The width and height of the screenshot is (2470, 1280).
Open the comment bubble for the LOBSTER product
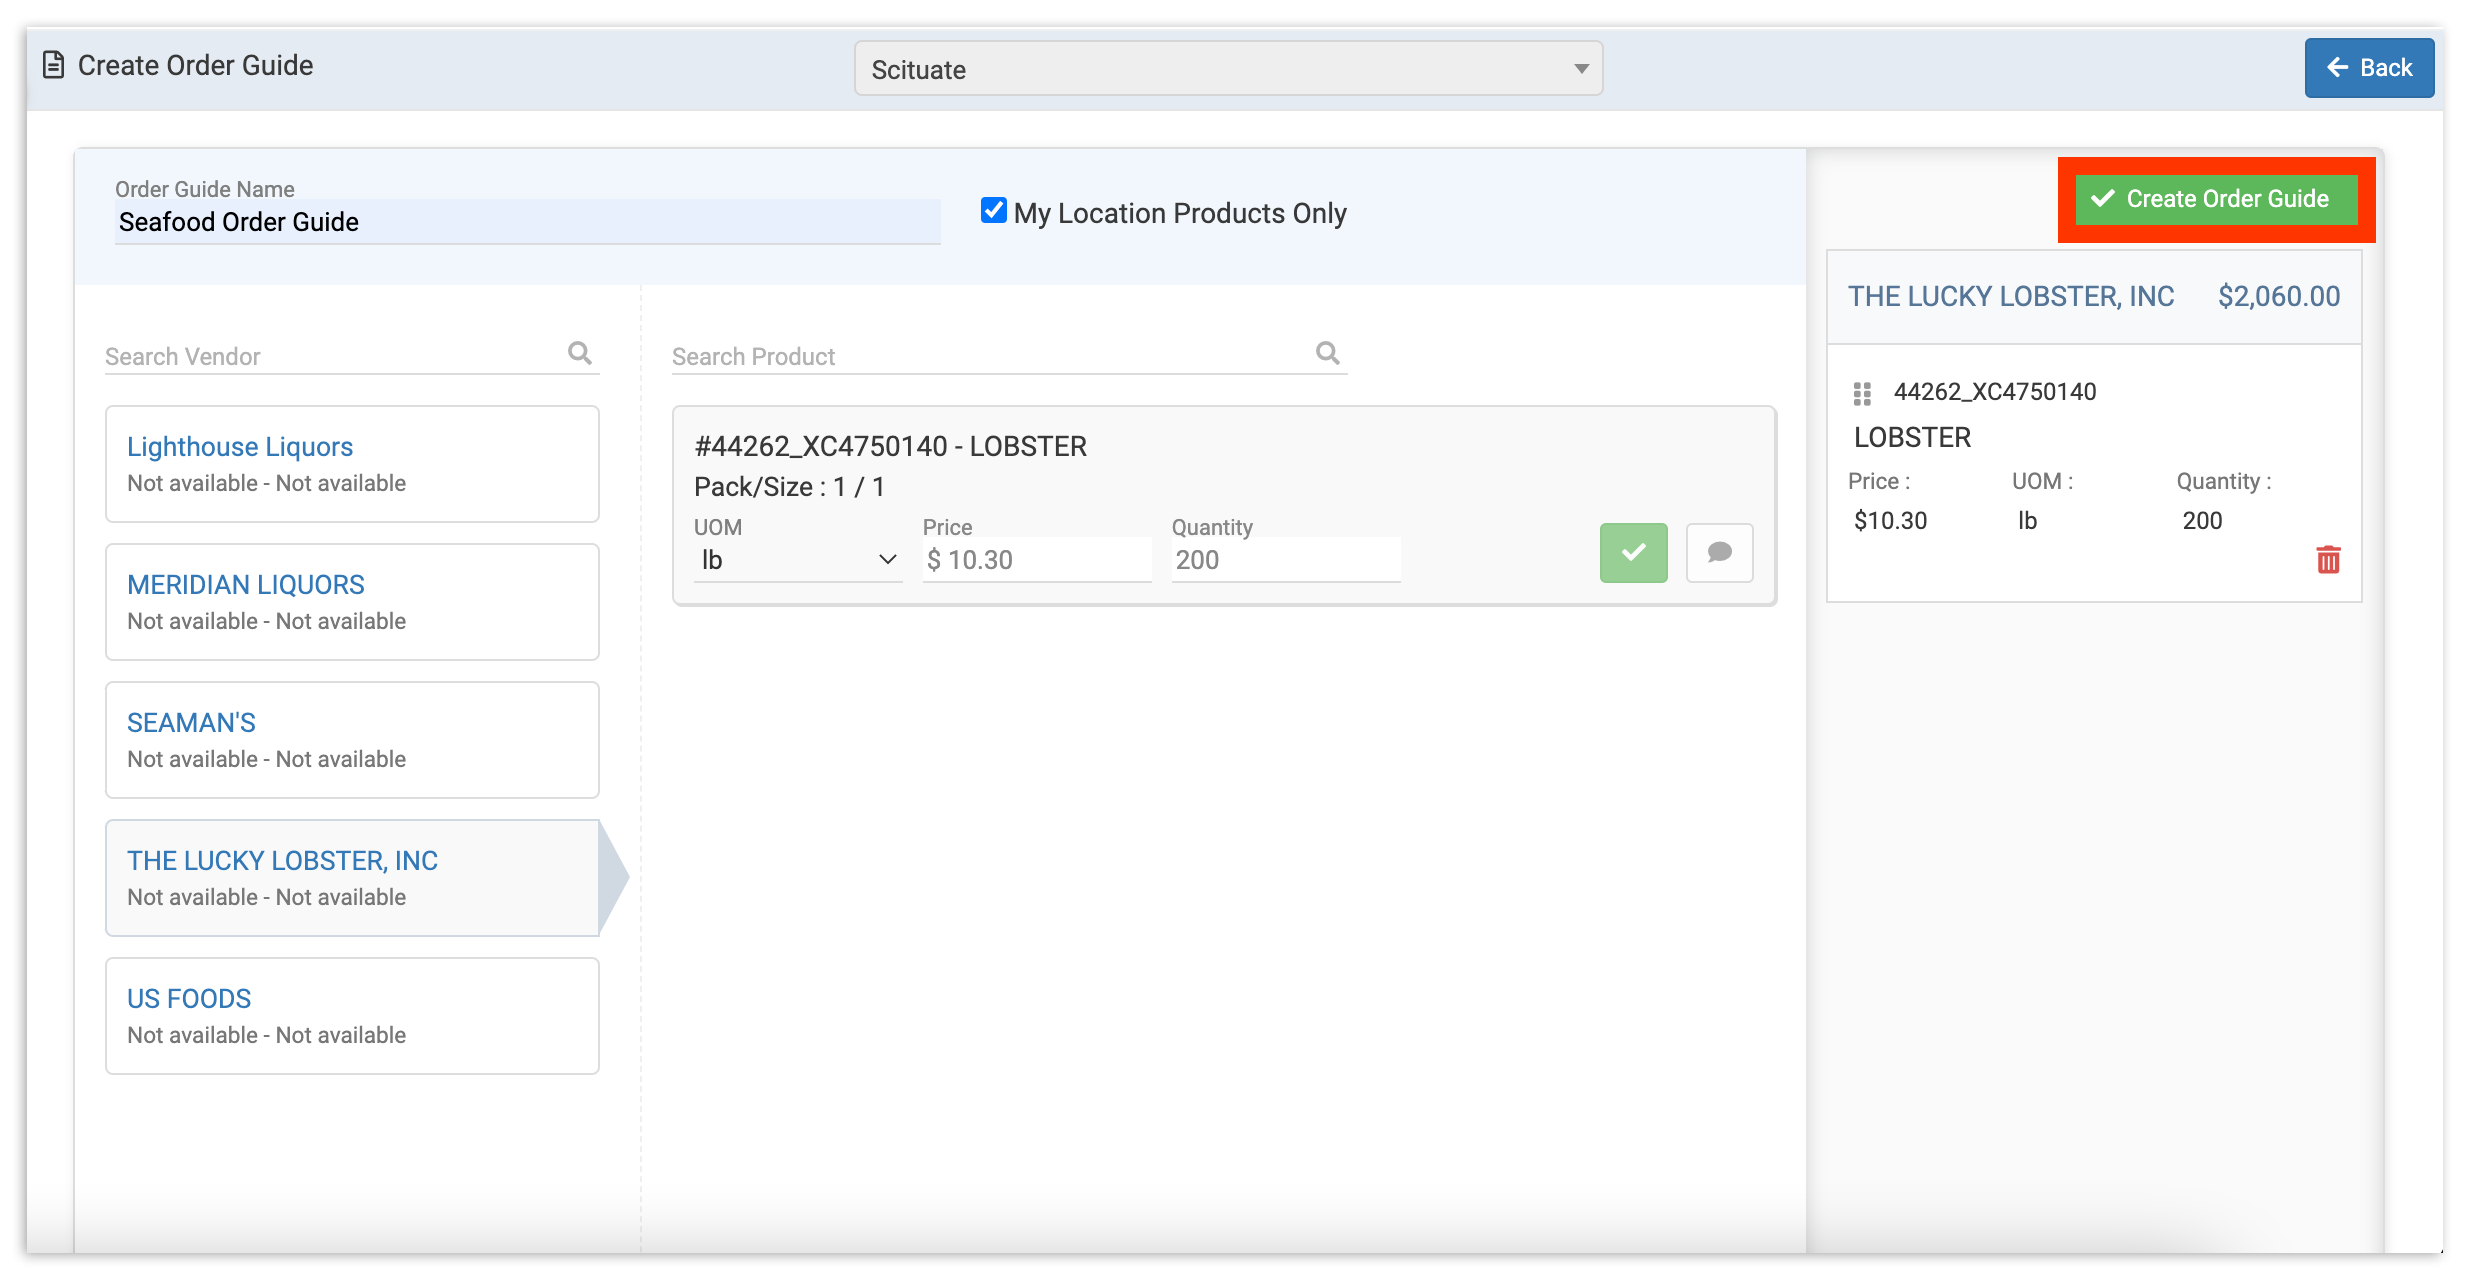tap(1719, 553)
